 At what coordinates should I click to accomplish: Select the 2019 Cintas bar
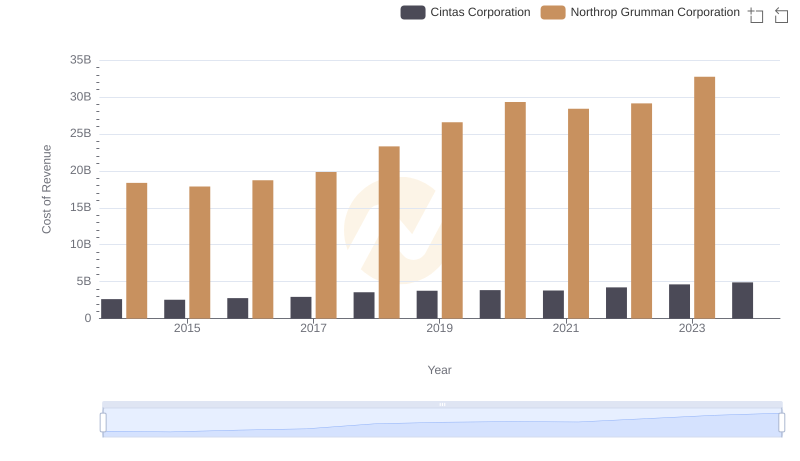point(427,305)
